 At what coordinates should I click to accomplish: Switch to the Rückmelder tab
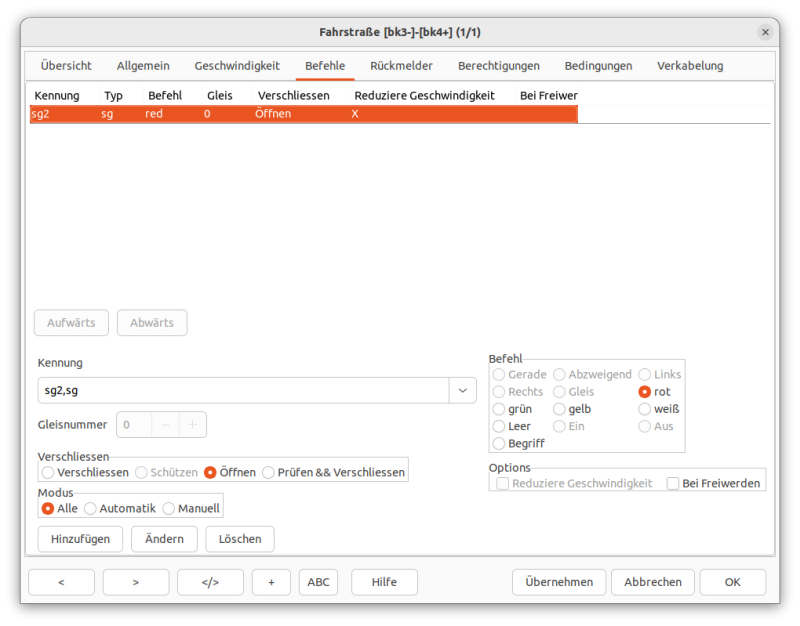(401, 66)
